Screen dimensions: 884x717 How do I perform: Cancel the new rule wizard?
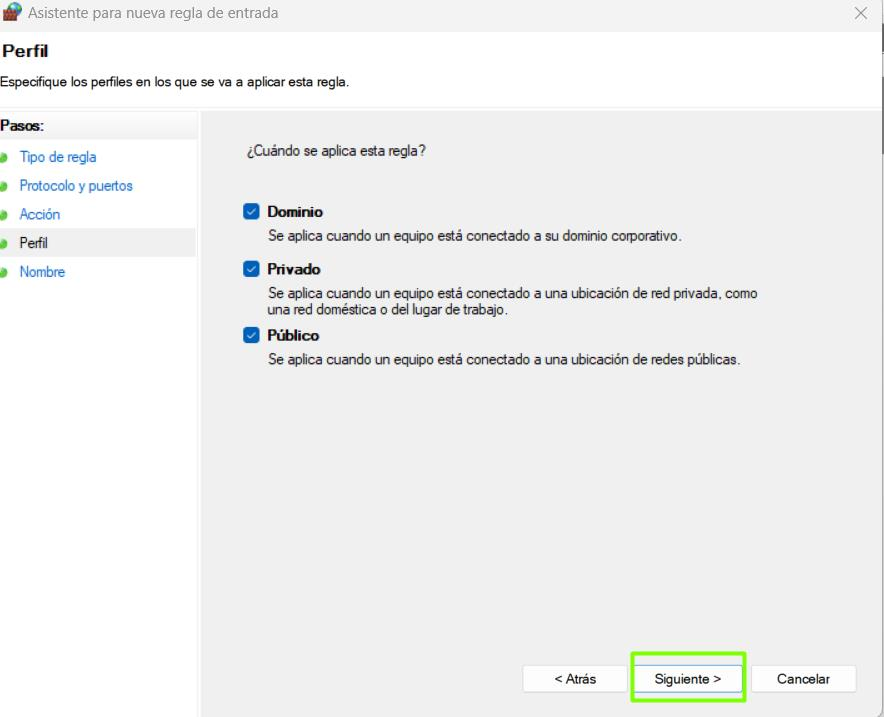[x=803, y=679]
